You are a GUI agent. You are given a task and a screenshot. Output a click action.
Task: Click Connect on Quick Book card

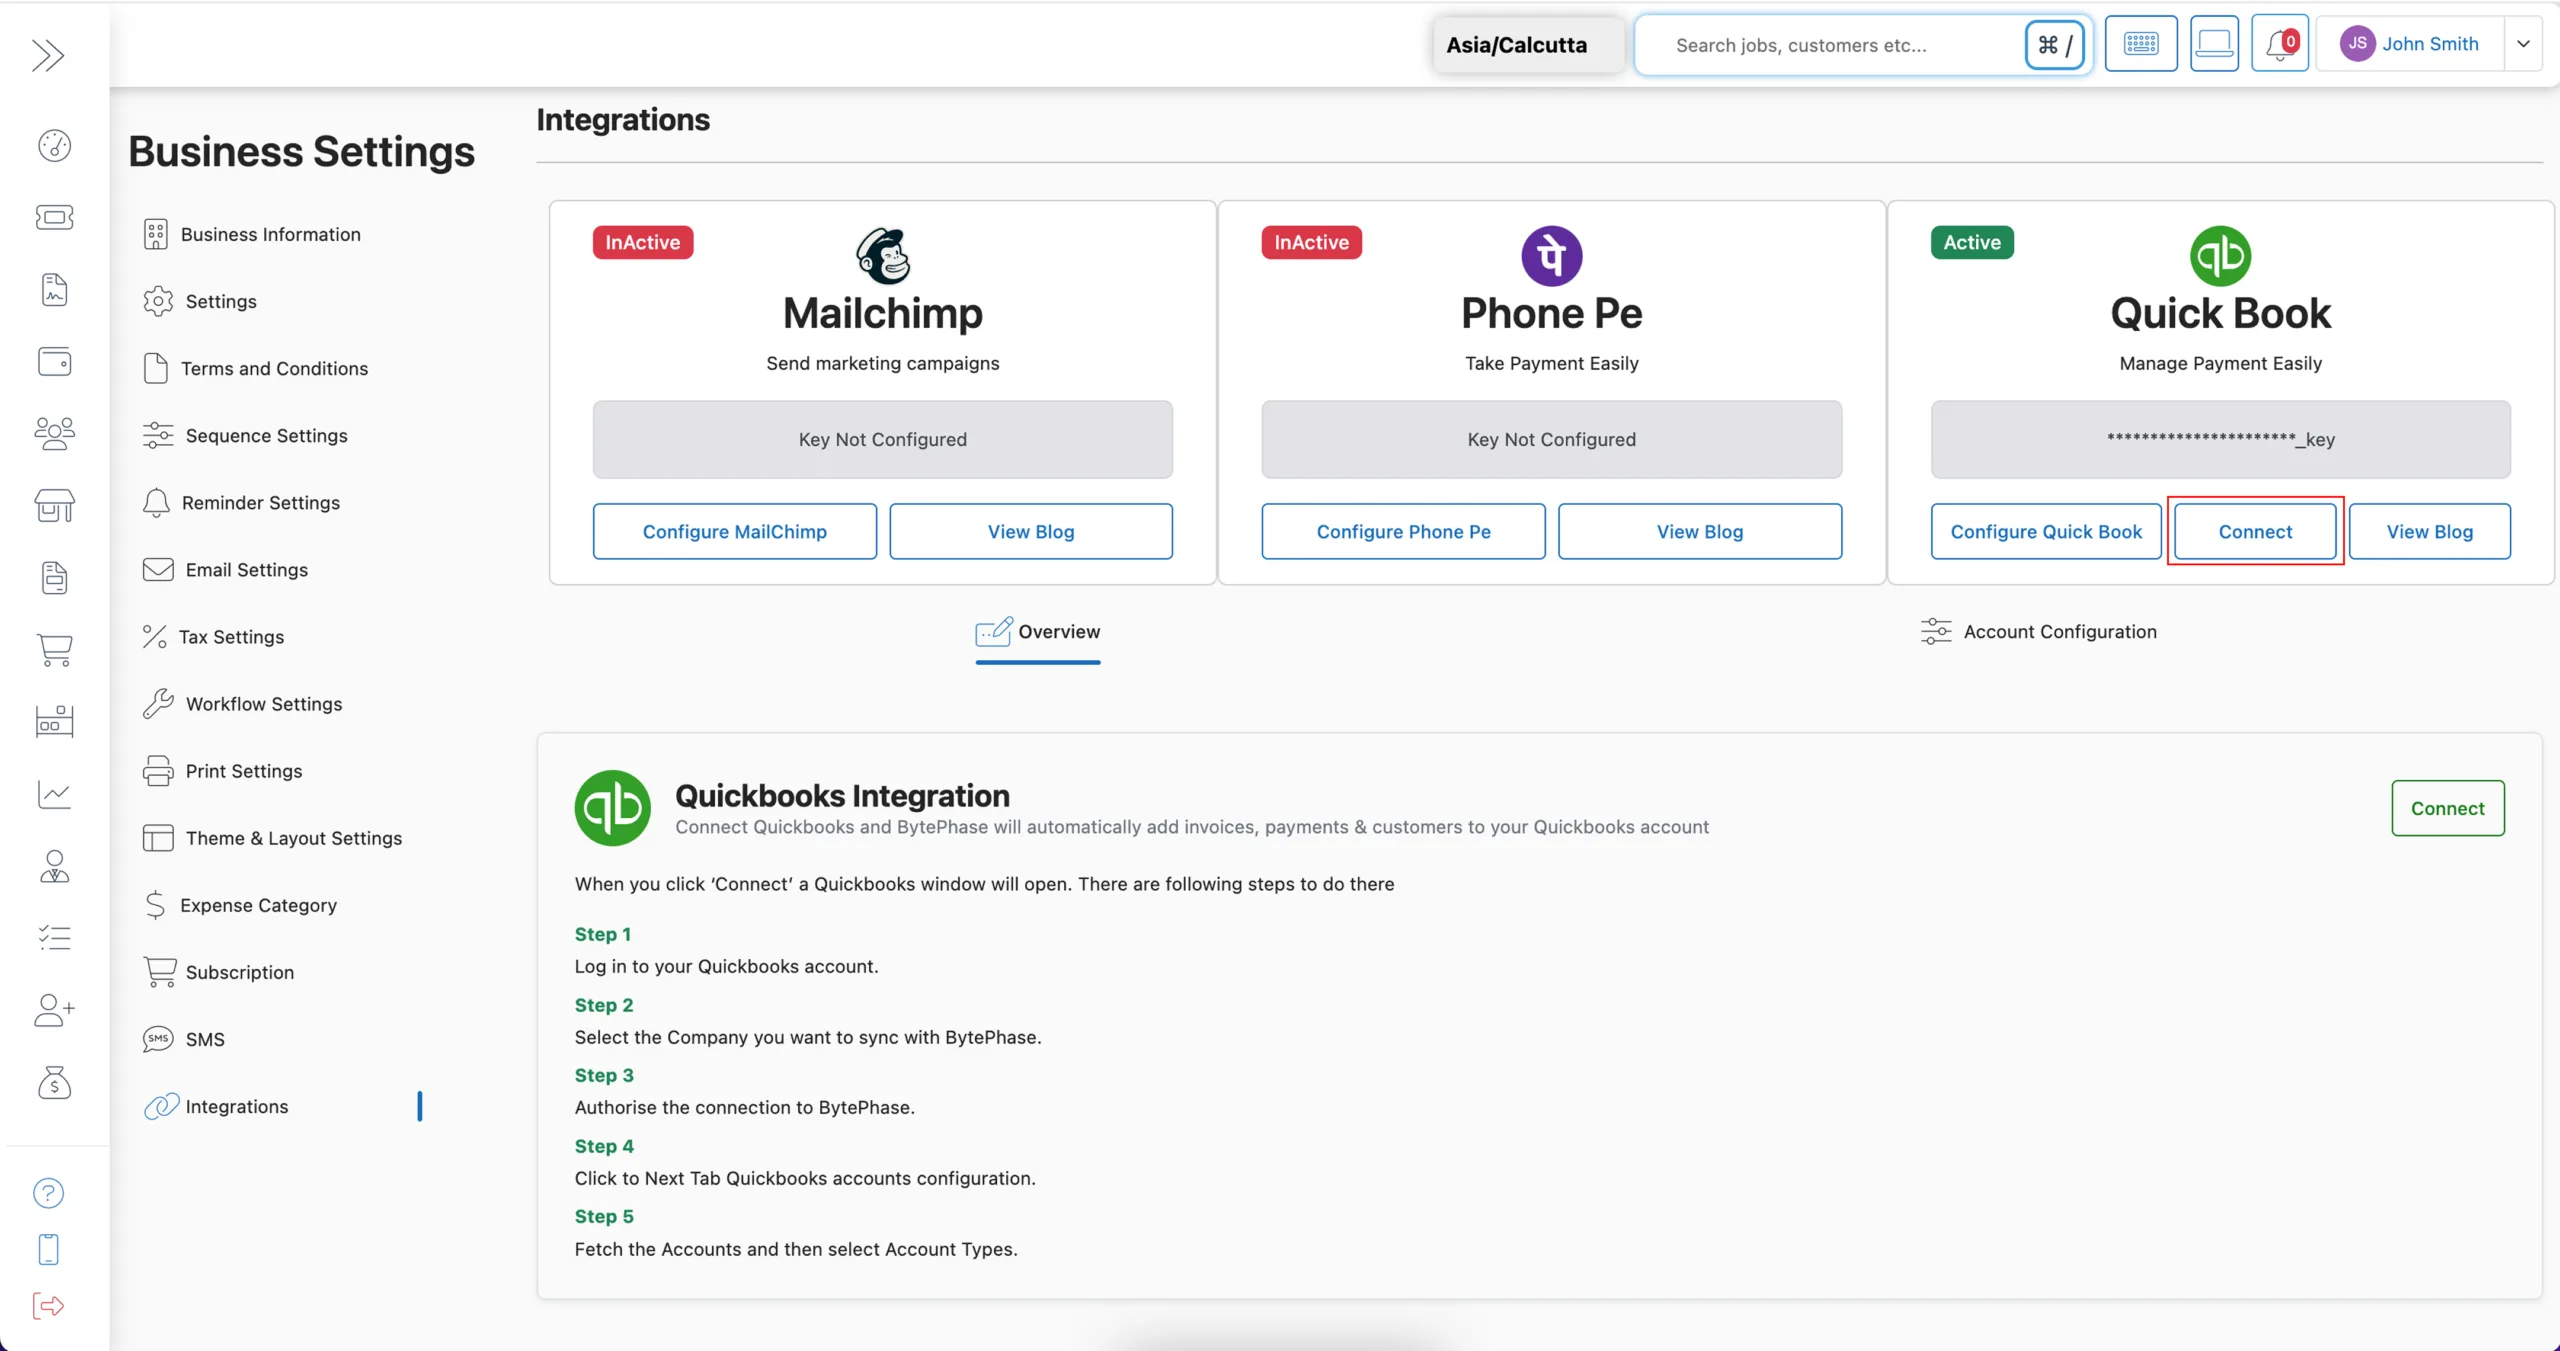[2255, 531]
